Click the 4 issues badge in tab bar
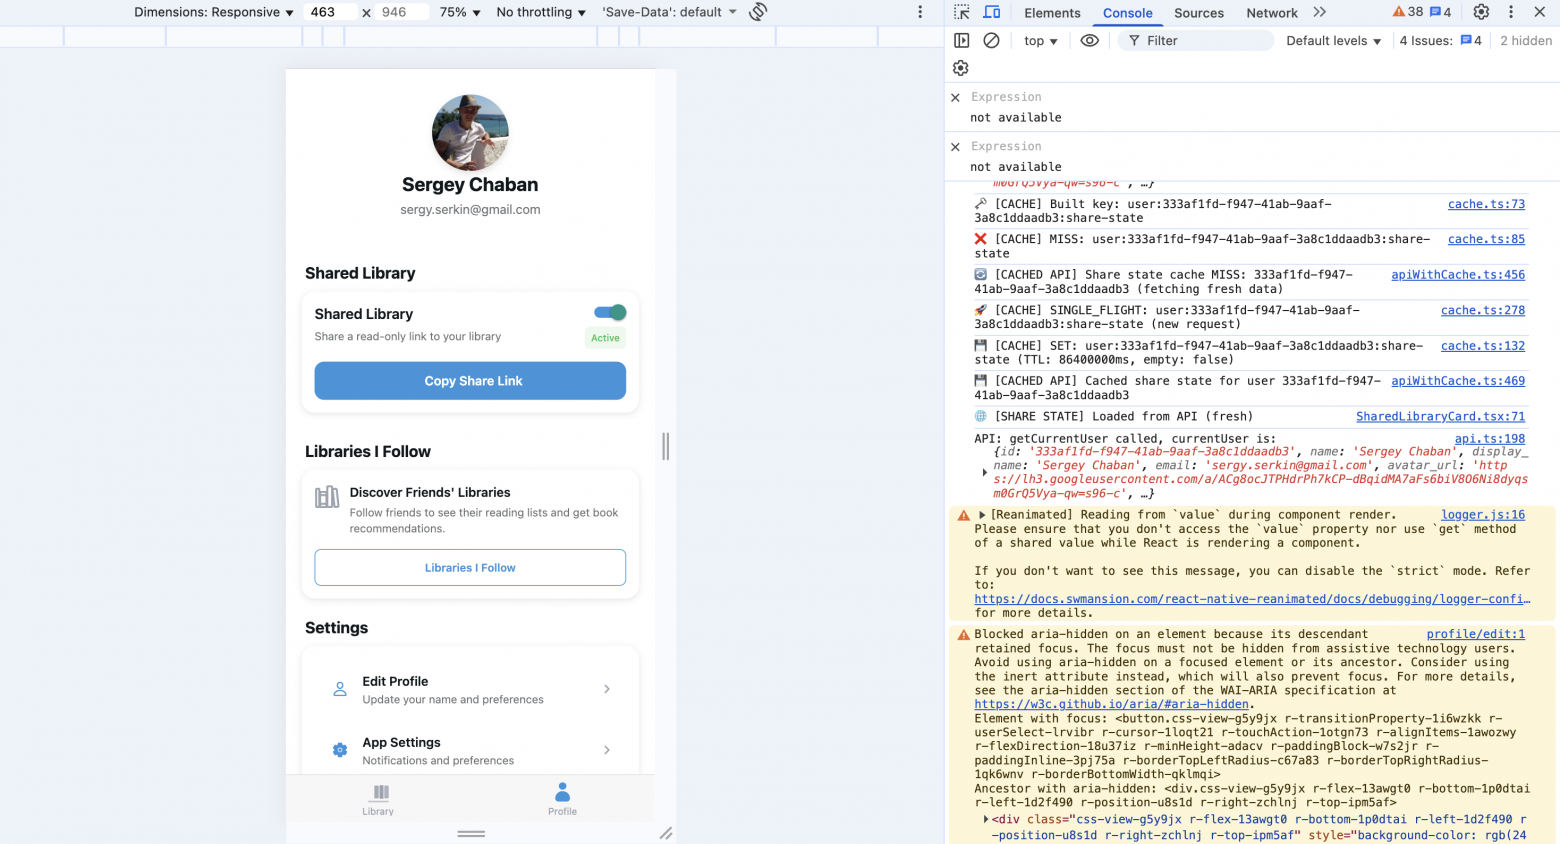The height and width of the screenshot is (844, 1560). coord(1441,12)
